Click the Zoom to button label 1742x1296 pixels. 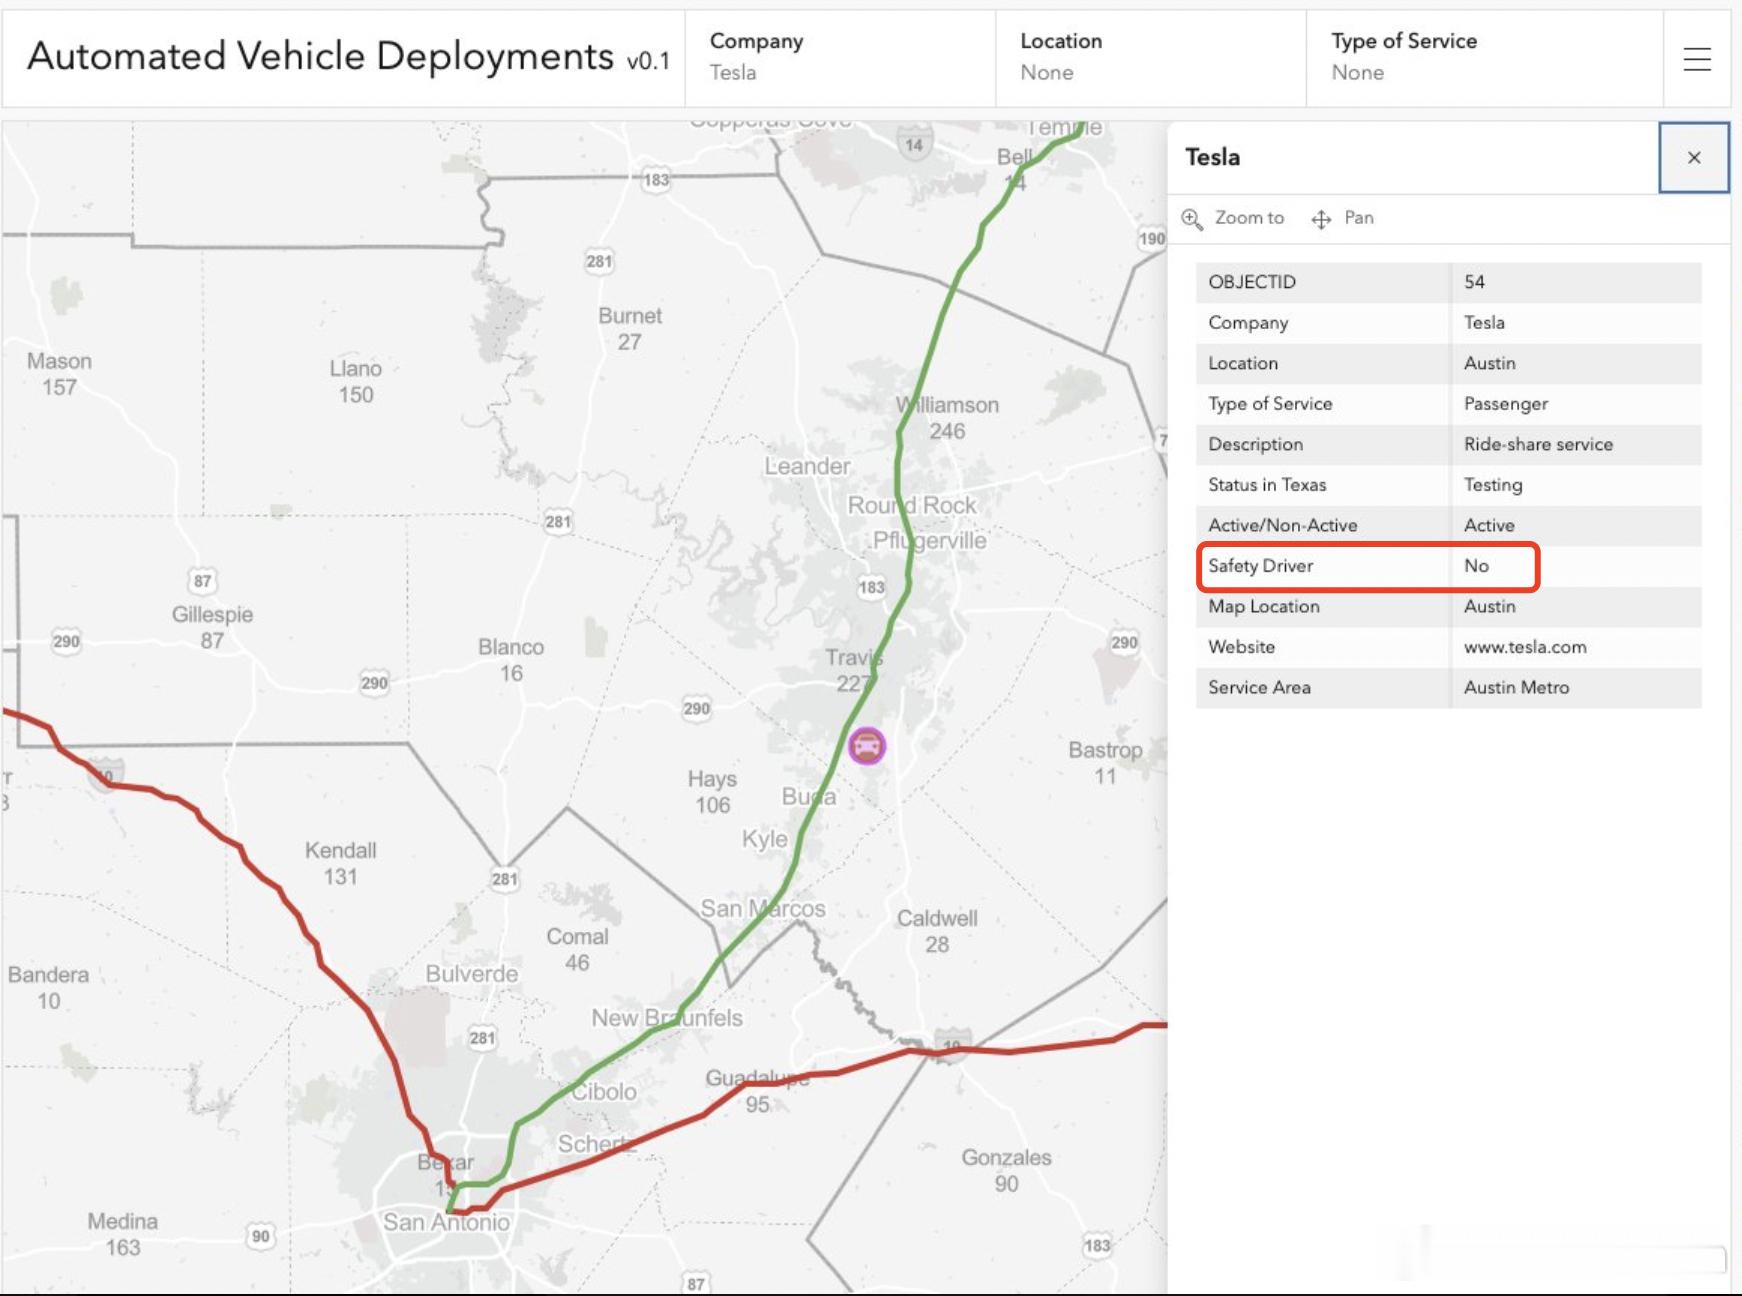(x=1249, y=218)
